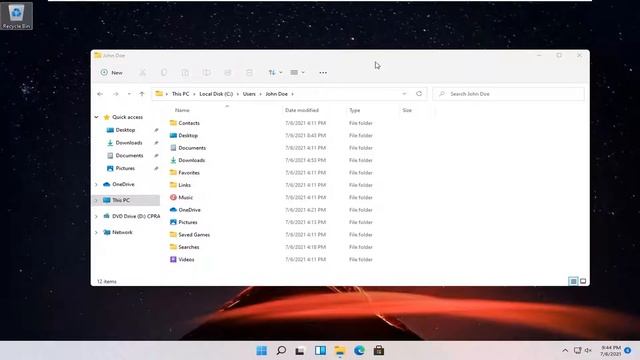Select the Saved Games folder
This screenshot has width=640, height=360.
[194, 235]
